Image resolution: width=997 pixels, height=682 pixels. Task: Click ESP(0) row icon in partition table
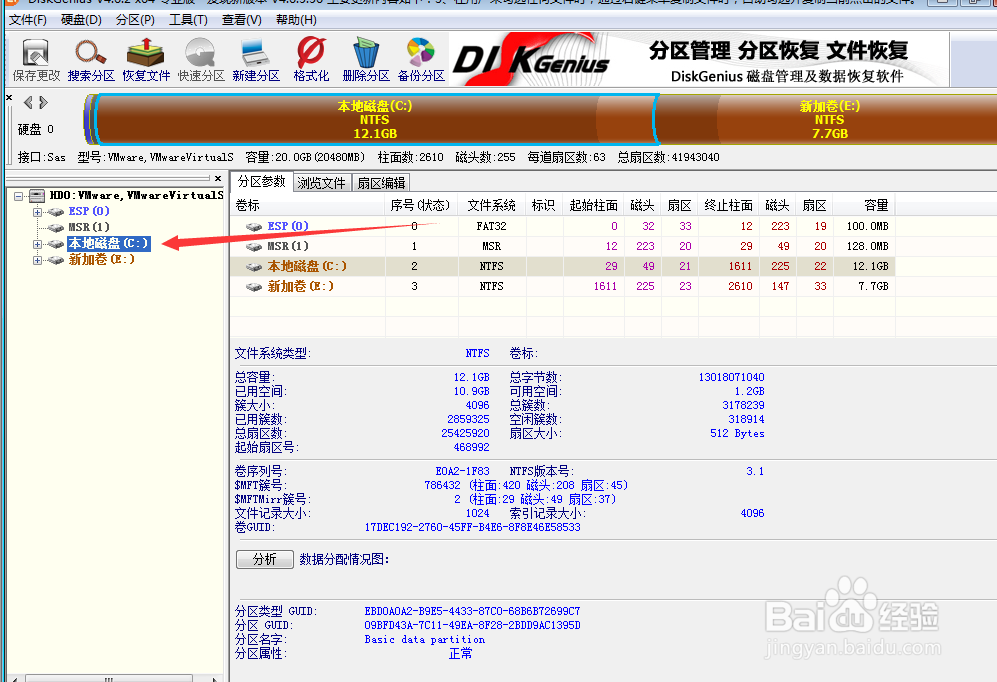click(x=254, y=226)
